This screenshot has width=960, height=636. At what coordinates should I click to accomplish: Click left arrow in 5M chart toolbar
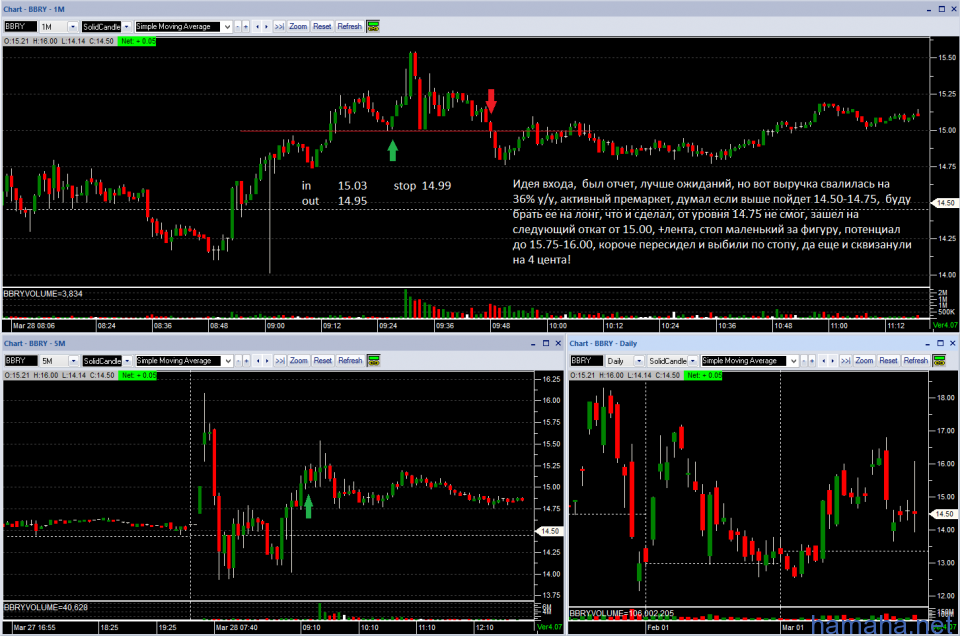258,361
